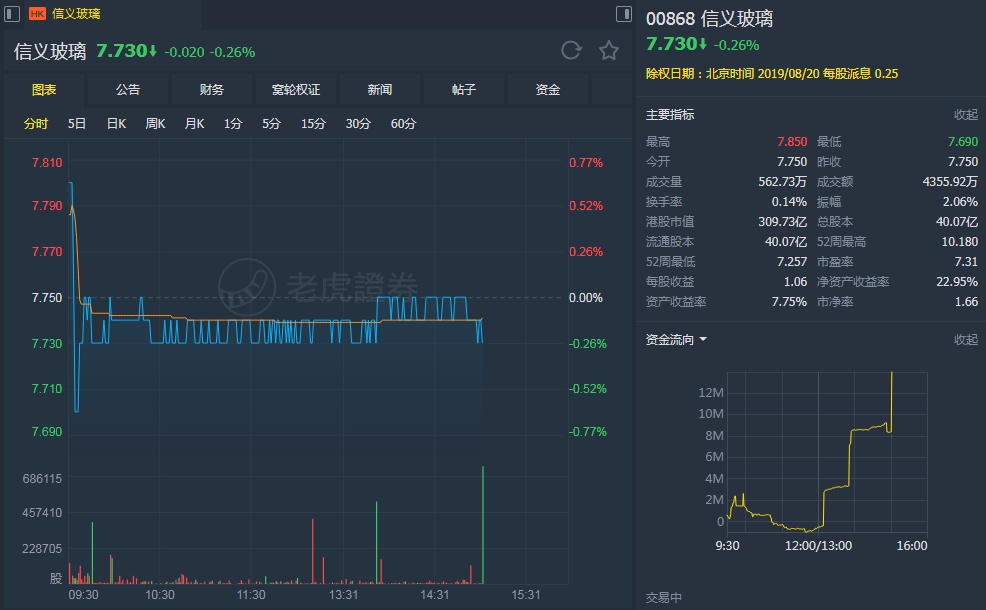This screenshot has width=986, height=610.
Task: Click the 00868 信义玻璃 header title
Action: click(709, 19)
